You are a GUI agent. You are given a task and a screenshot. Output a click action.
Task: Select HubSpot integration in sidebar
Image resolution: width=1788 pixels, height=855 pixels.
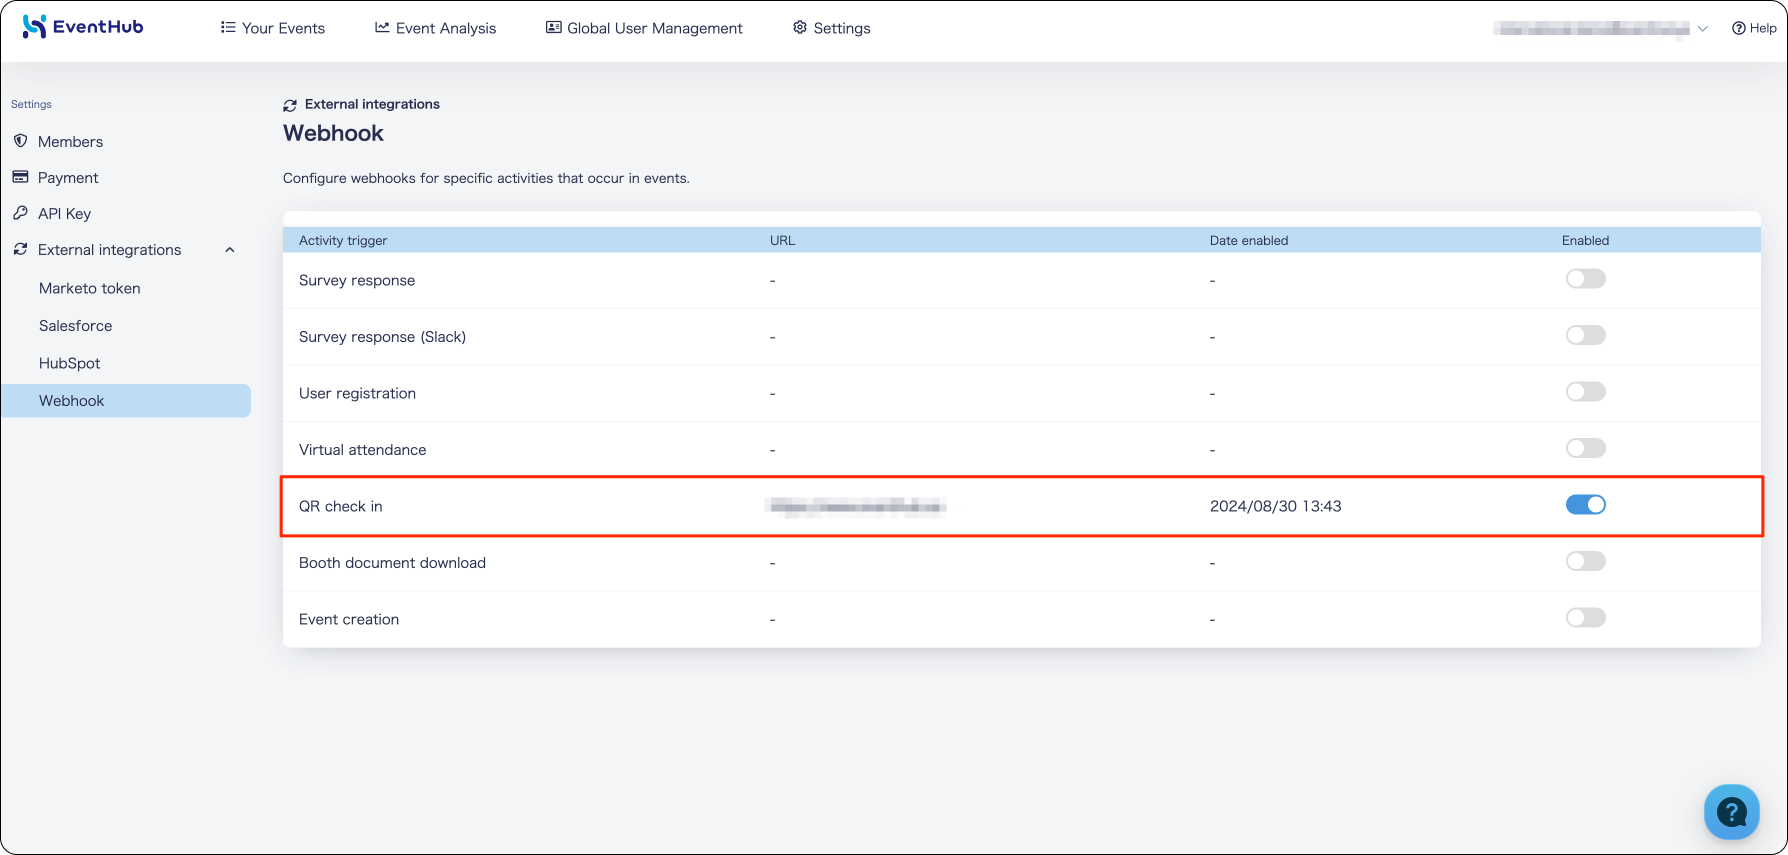[70, 363]
